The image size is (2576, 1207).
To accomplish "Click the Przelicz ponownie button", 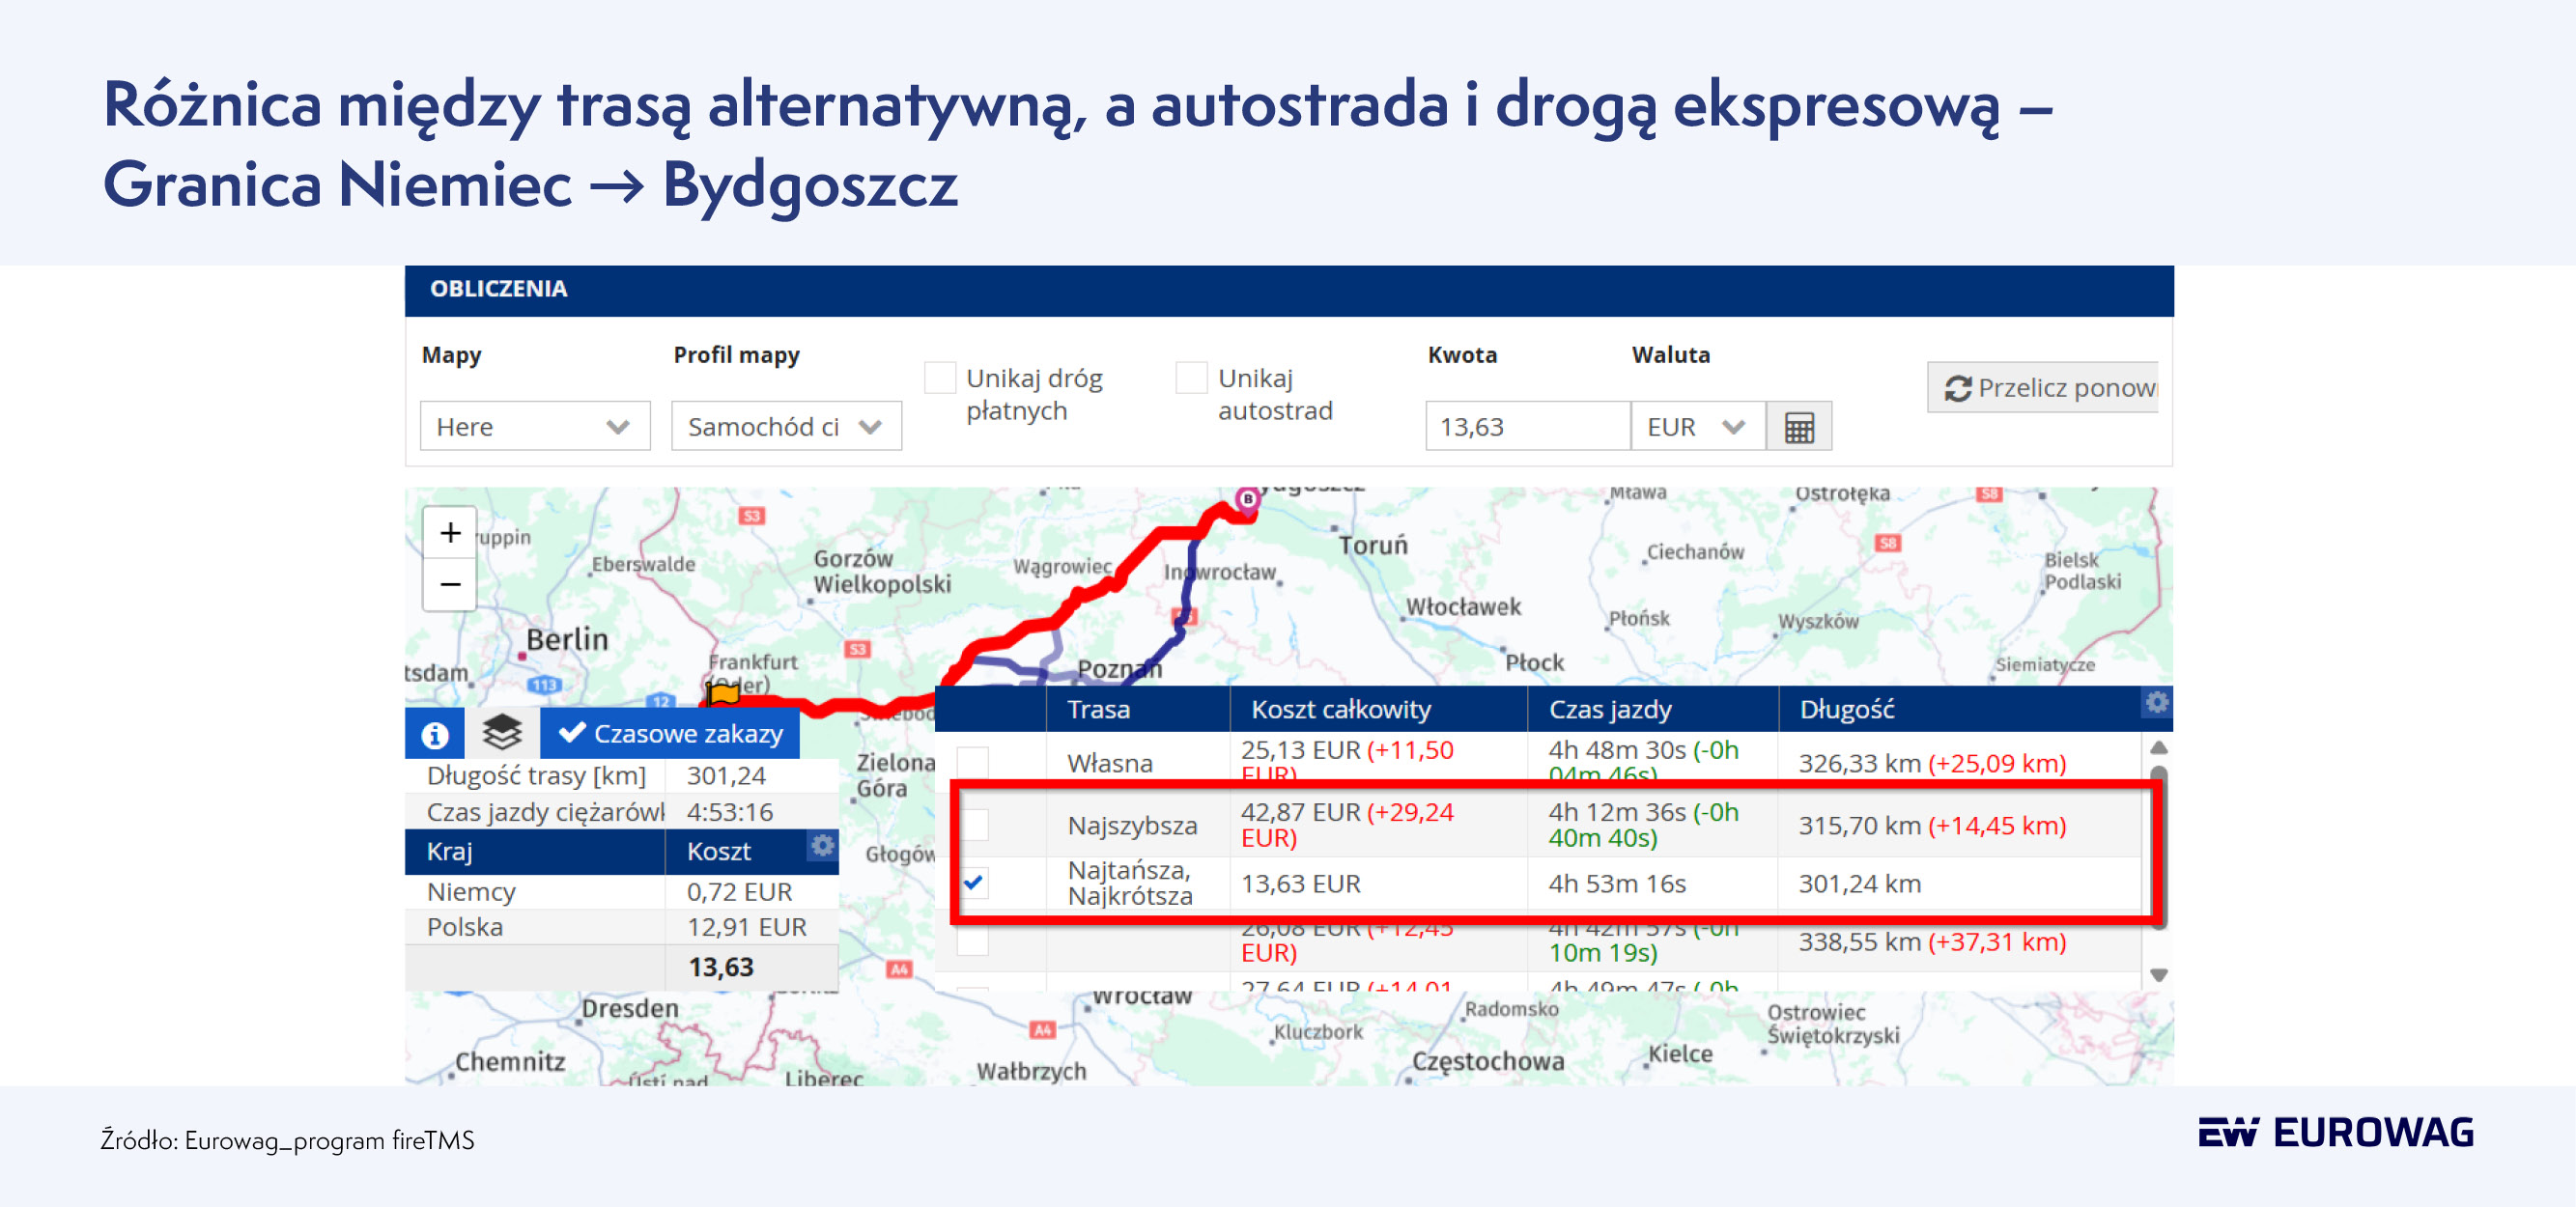I will (2043, 388).
